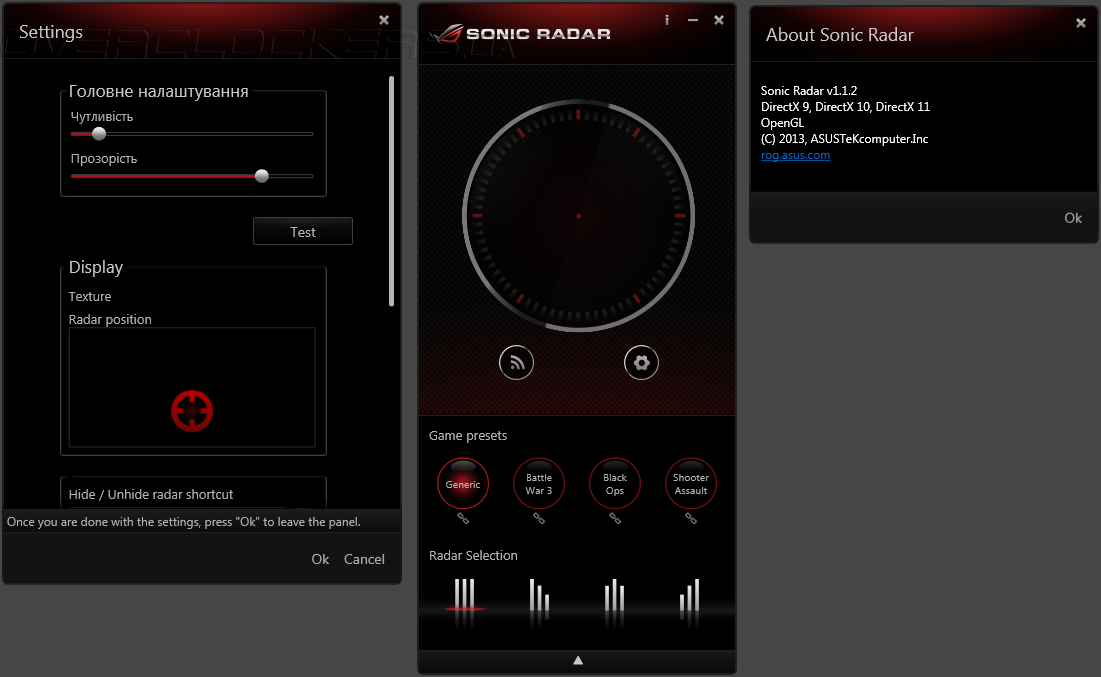Click link icon under Shooter Assault
This screenshot has height=677, width=1101.
(x=691, y=518)
